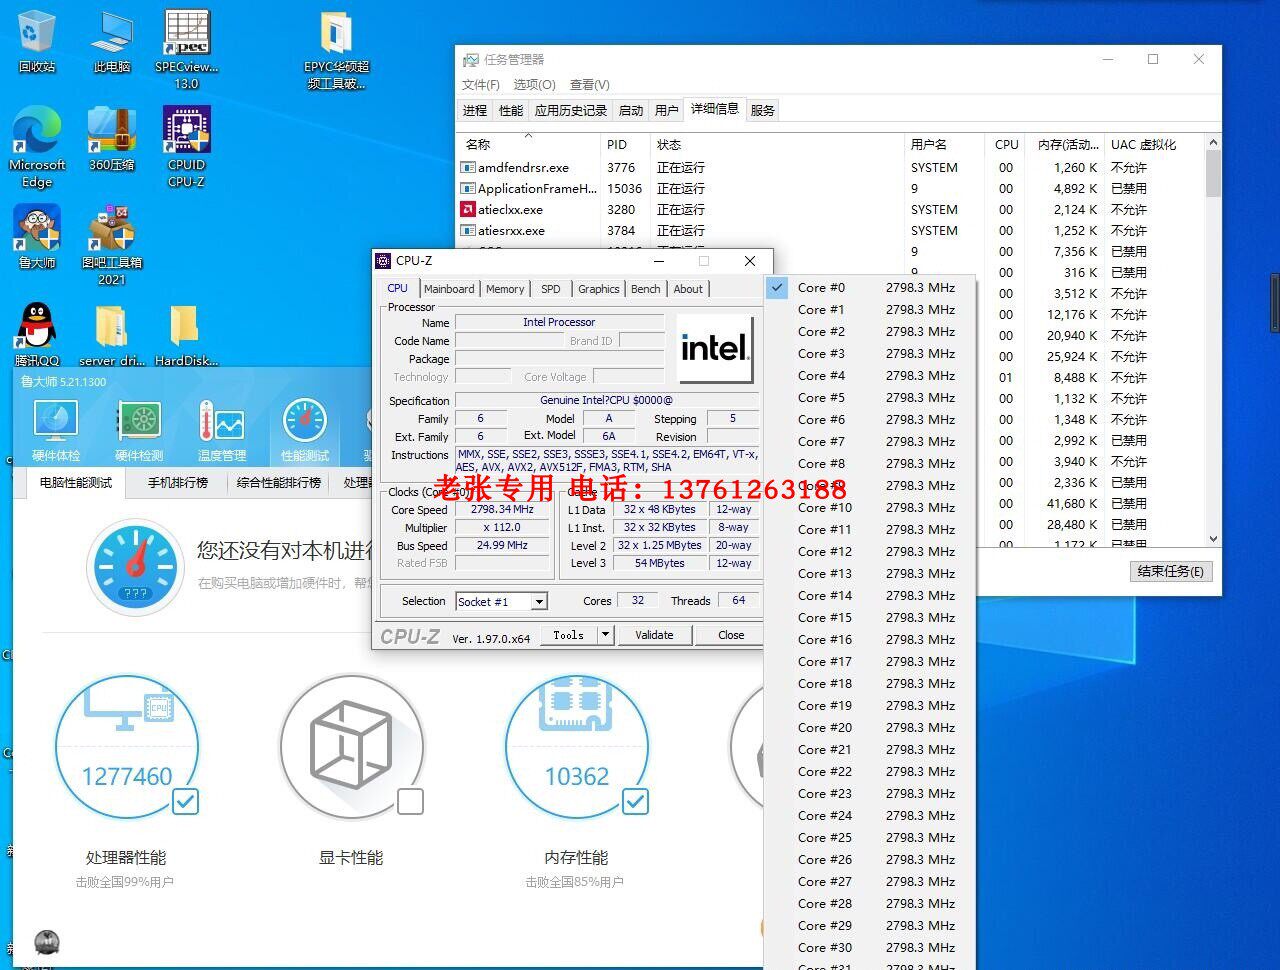The width and height of the screenshot is (1280, 970).
Task: Open the 综合性能排行榜 tab in 鲁大师
Action: 279,483
